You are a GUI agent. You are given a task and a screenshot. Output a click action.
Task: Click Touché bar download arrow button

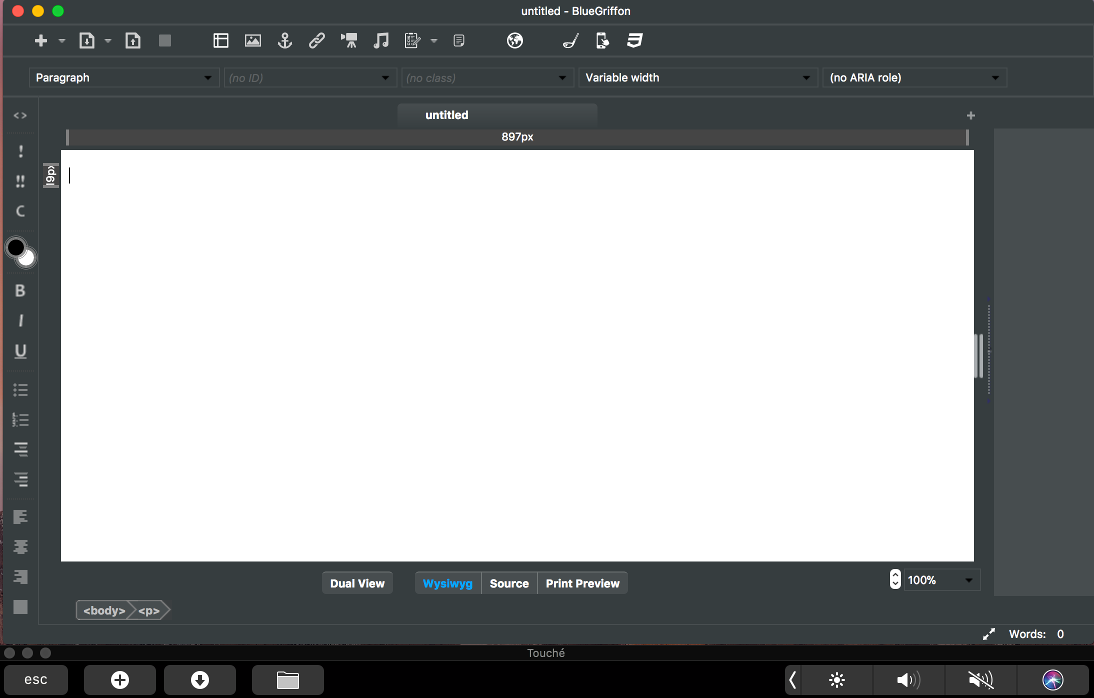tap(200, 680)
